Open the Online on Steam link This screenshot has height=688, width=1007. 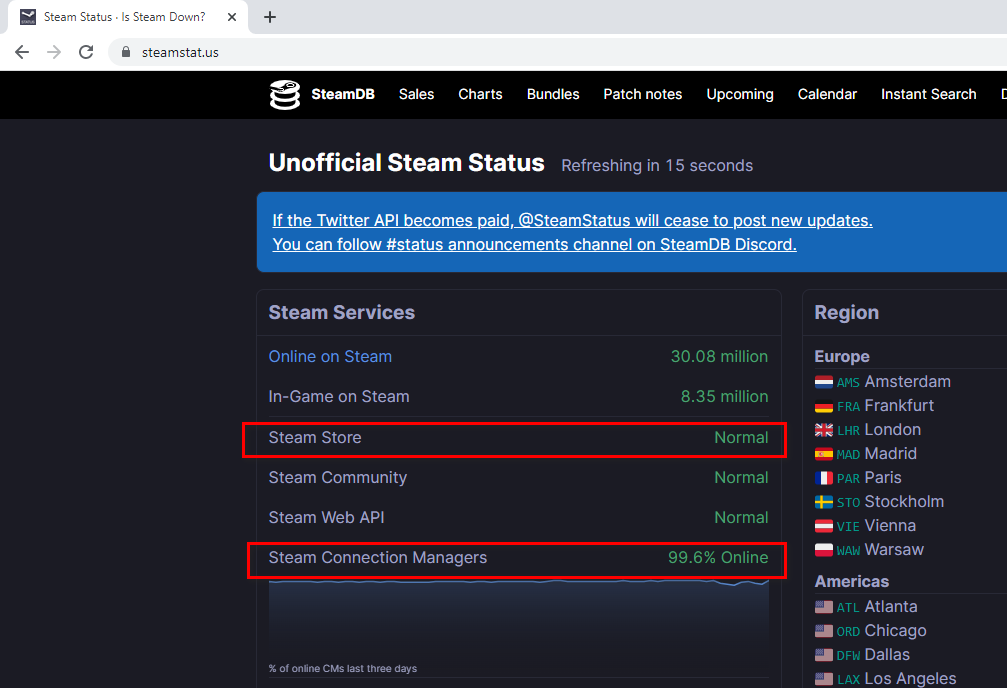[x=330, y=357]
